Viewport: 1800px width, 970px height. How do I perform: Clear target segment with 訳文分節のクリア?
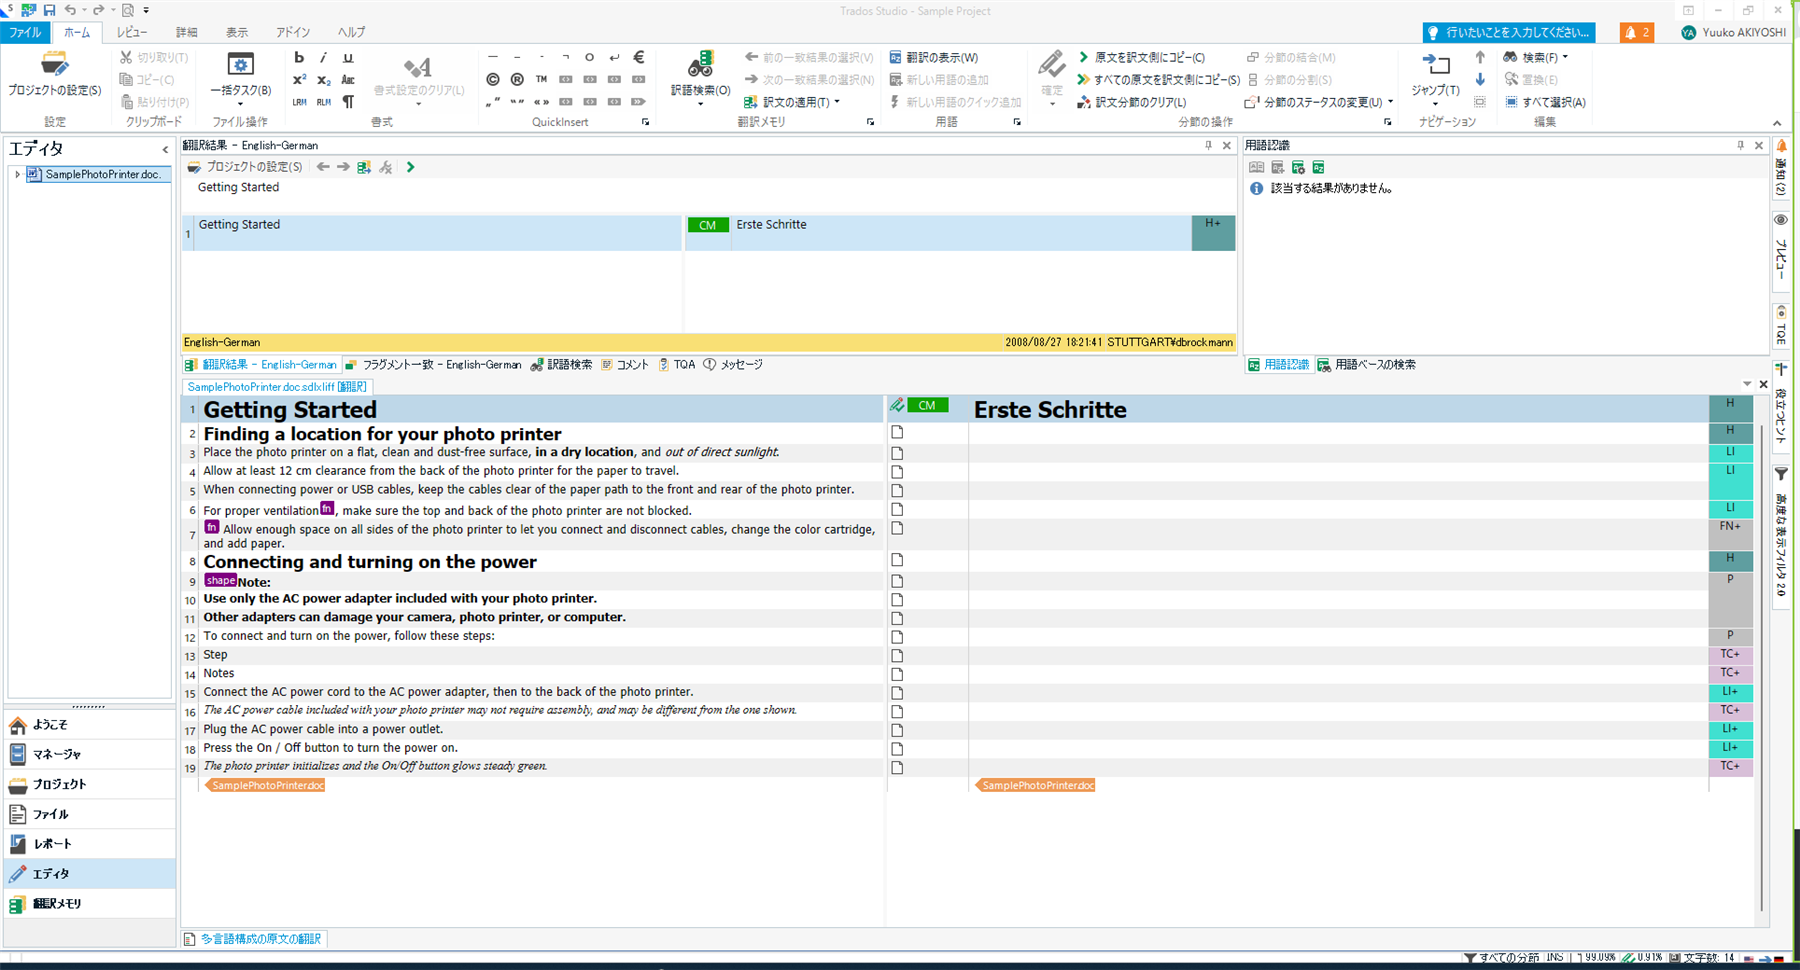pos(1132,102)
